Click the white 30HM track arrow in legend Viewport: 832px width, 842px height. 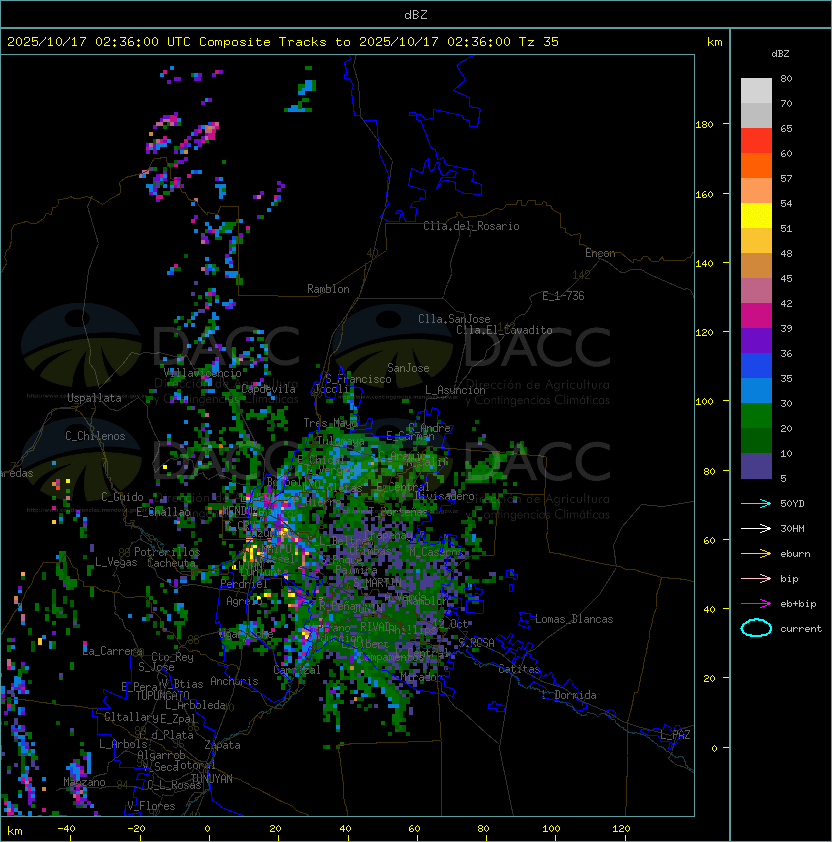pyautogui.click(x=756, y=528)
